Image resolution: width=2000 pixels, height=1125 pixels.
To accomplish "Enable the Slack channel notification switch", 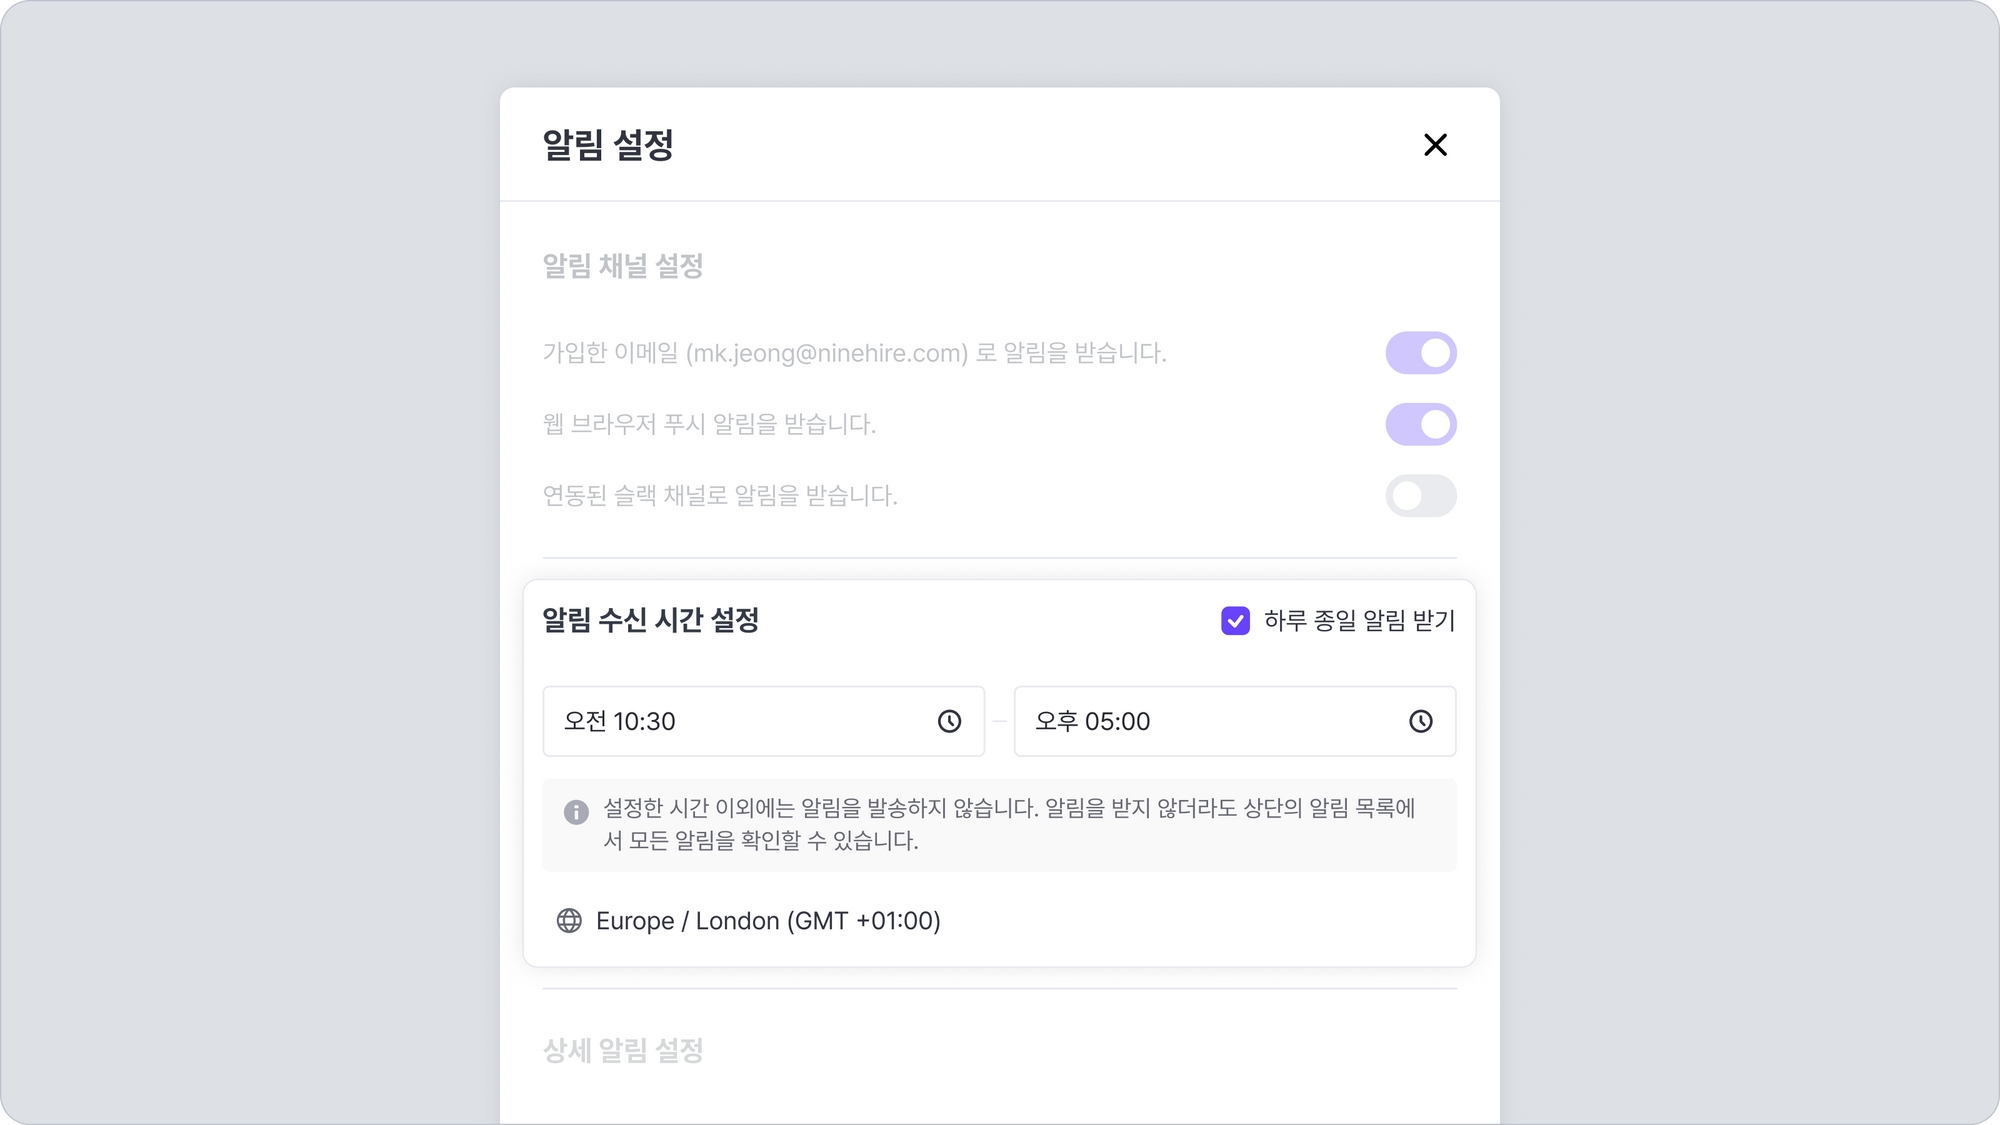I will click(x=1420, y=496).
